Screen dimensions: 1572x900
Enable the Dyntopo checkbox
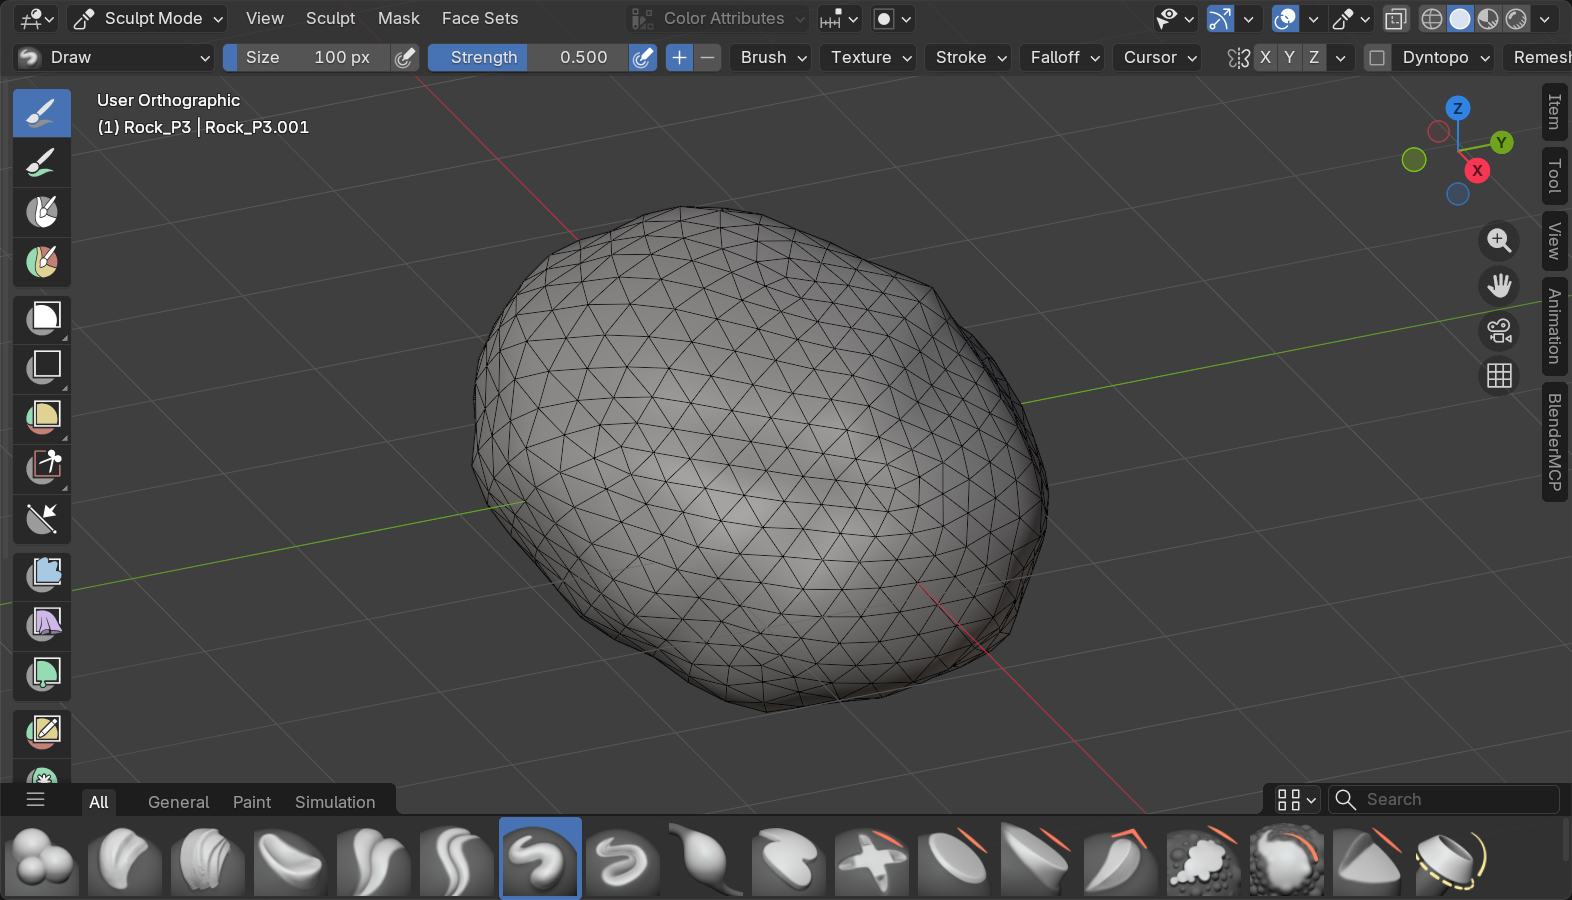click(1377, 58)
